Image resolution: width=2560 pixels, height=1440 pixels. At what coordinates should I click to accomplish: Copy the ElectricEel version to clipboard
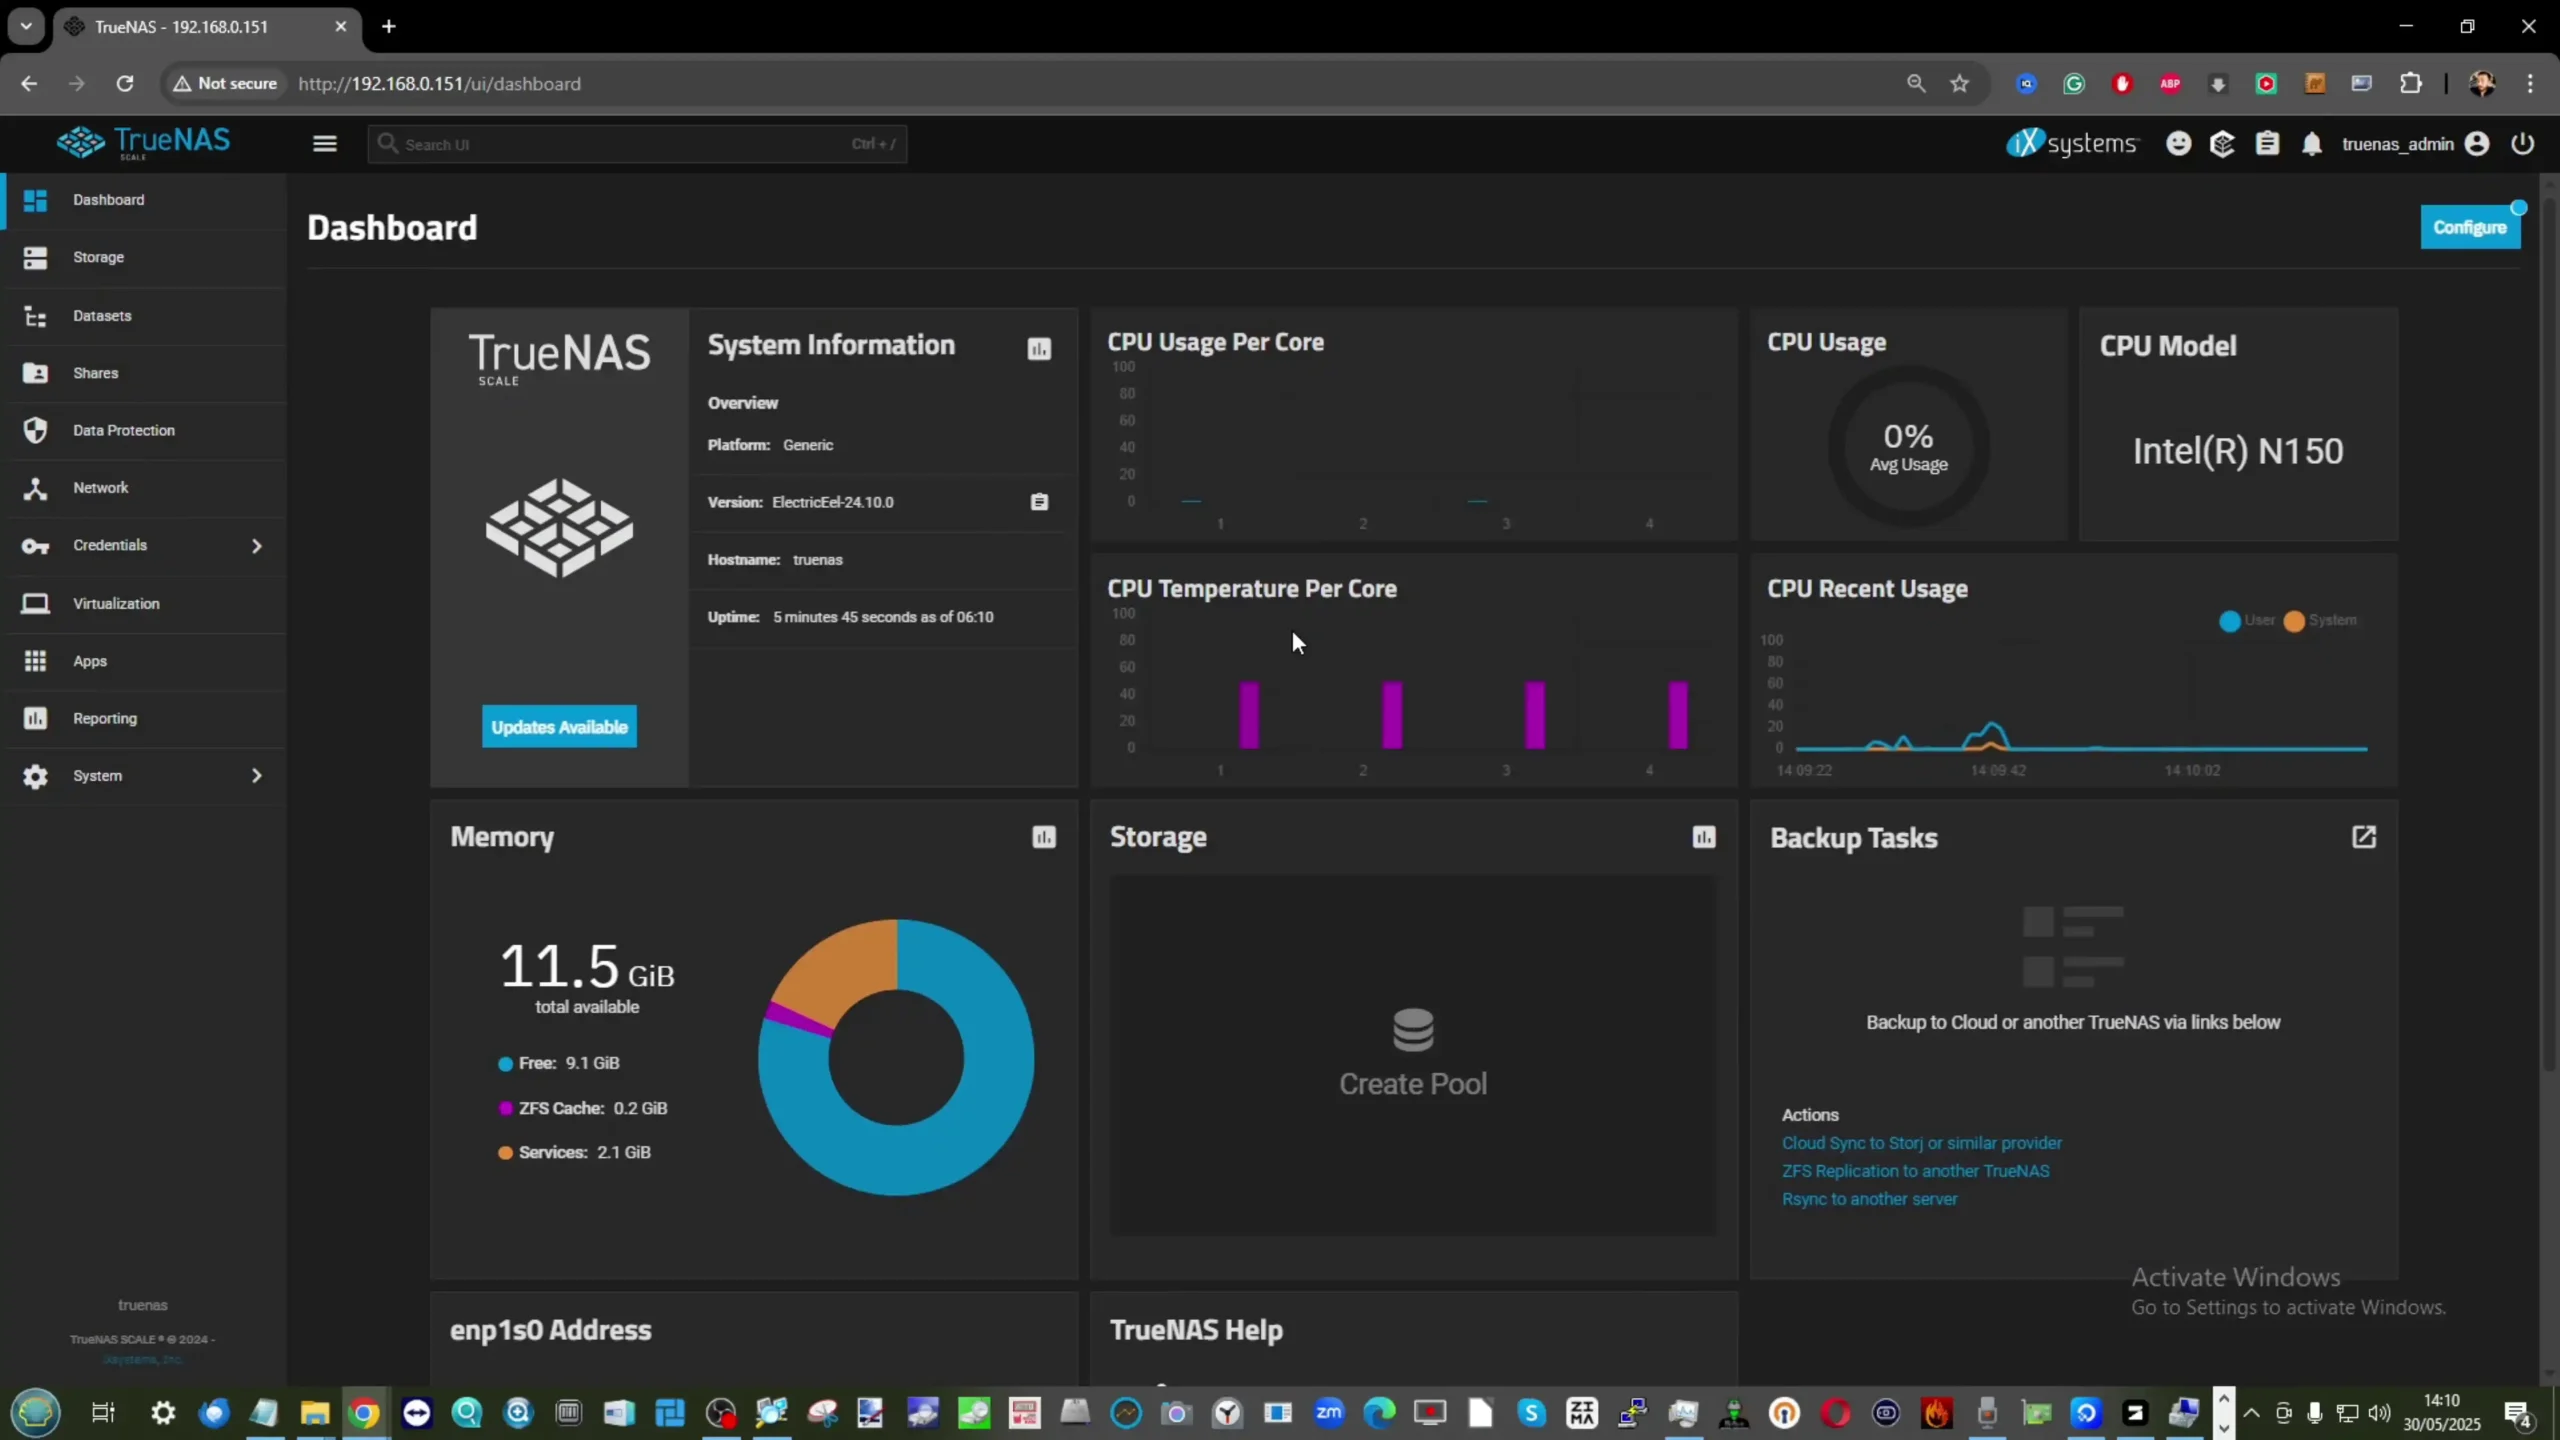1039,502
